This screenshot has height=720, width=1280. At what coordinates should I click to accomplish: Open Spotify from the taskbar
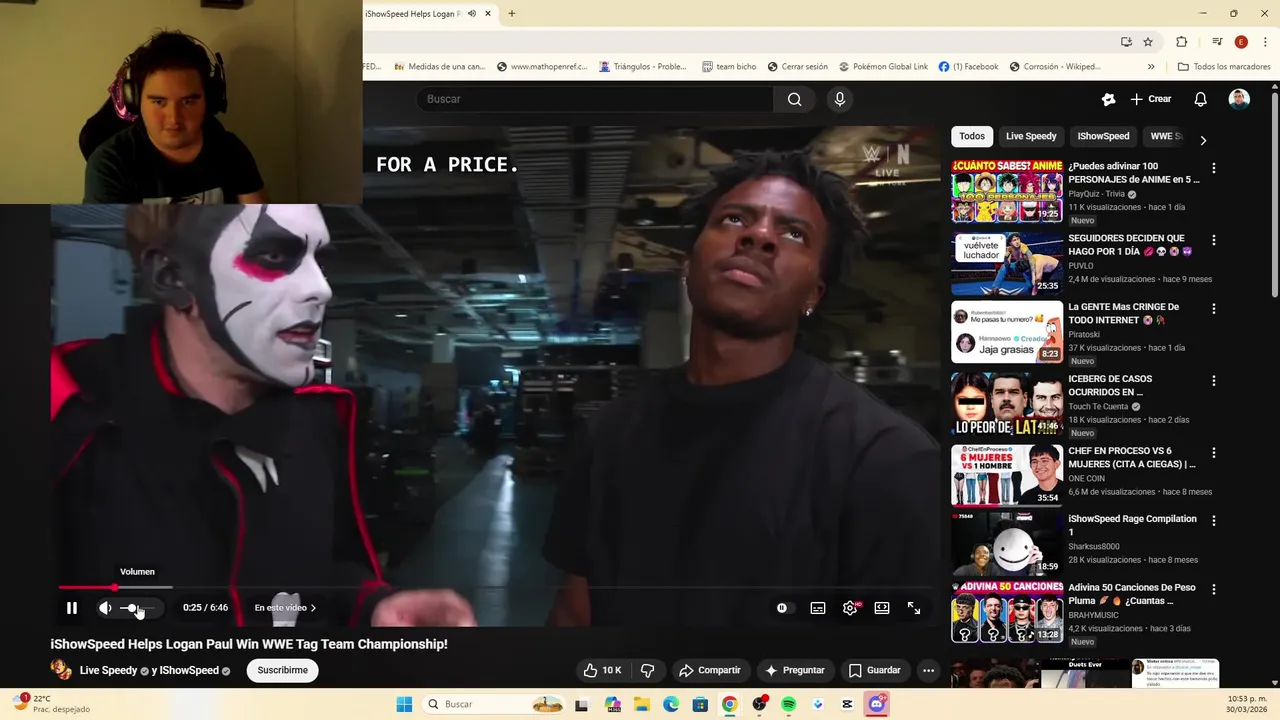click(788, 704)
